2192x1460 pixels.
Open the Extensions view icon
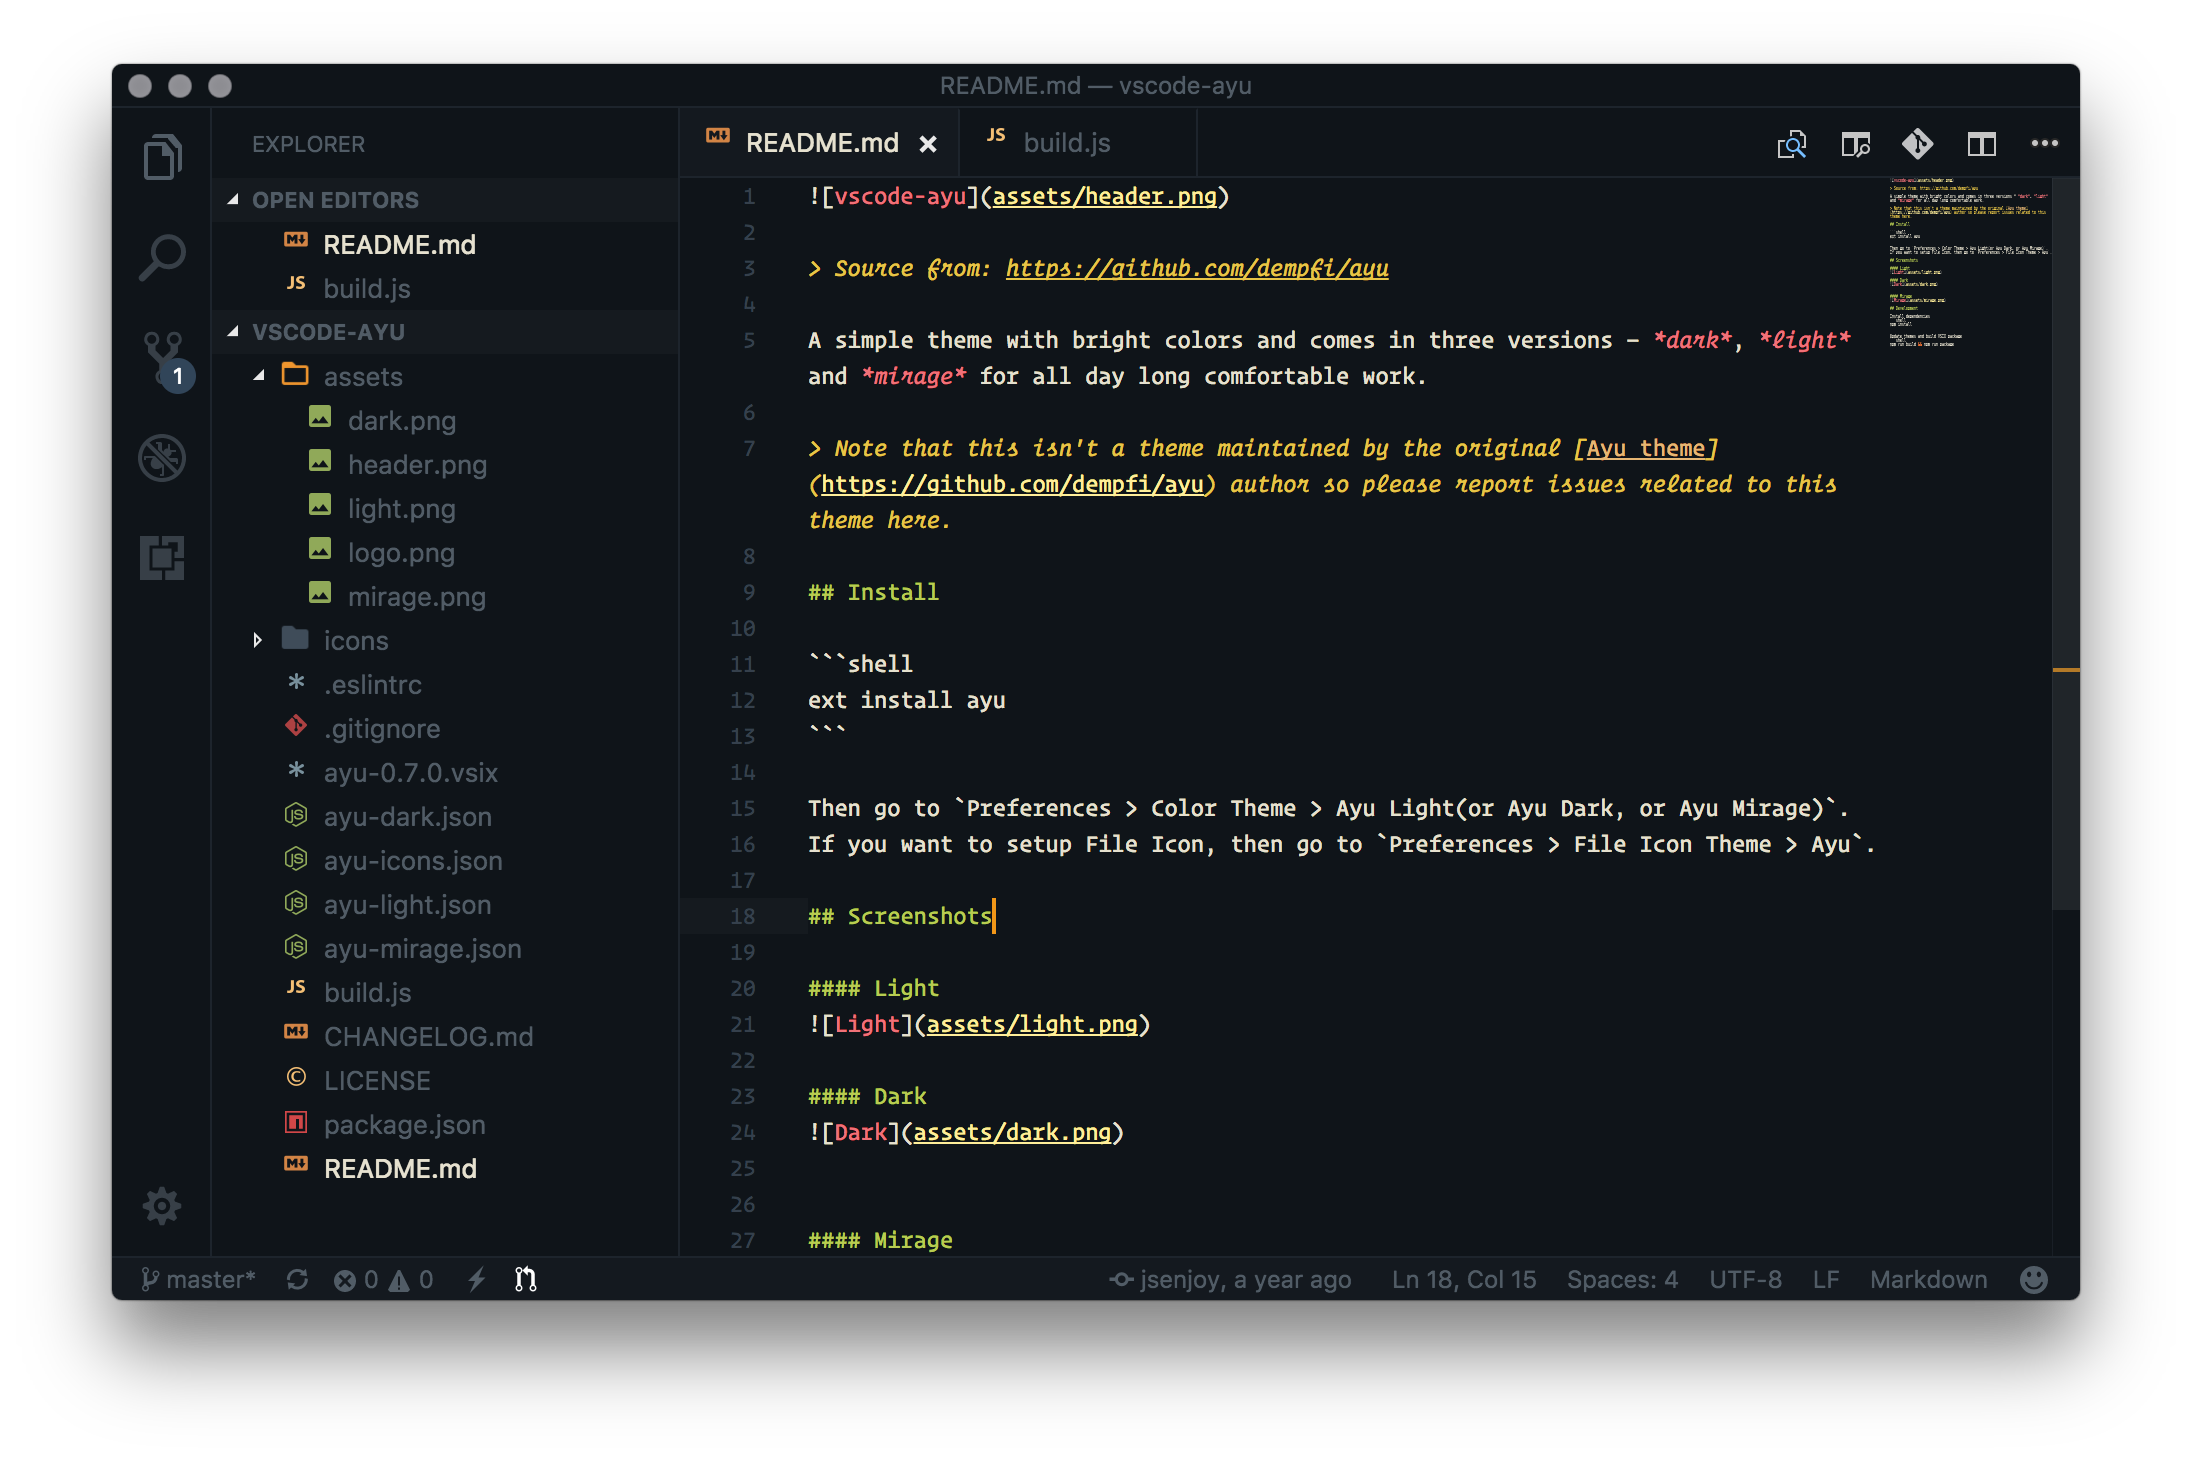162,558
